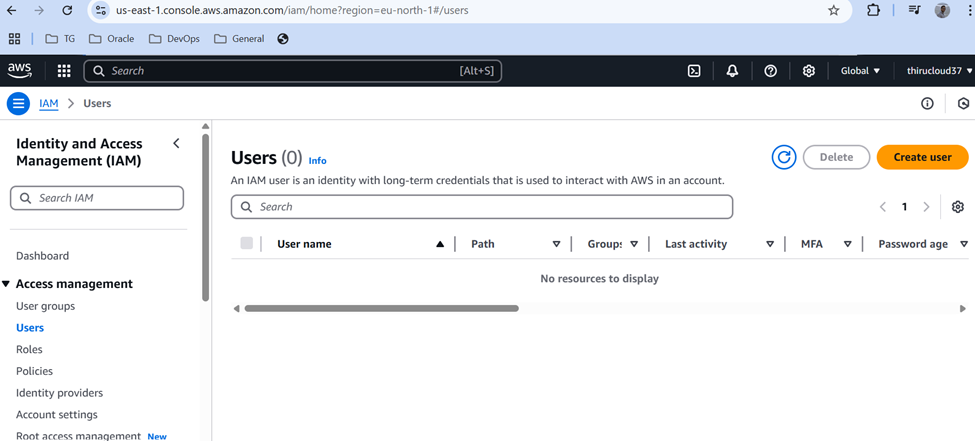
Task: Launch AWS CloudShell icon
Action: (x=695, y=71)
